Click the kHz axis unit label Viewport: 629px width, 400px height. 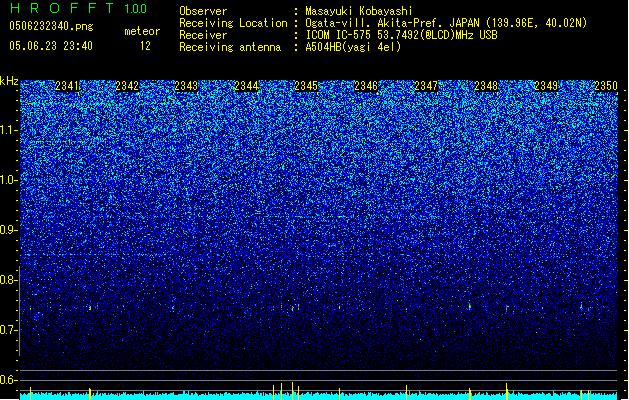point(9,81)
